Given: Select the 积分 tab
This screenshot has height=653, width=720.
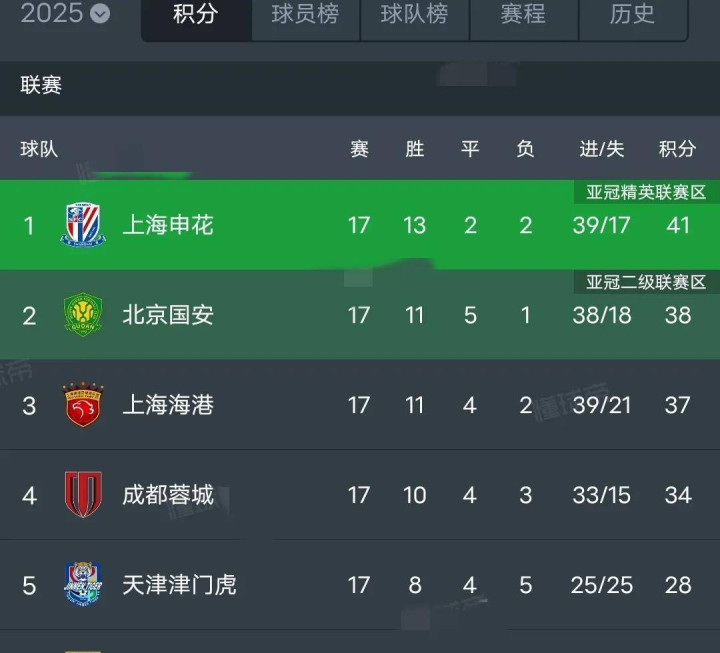Looking at the screenshot, I should click(196, 15).
